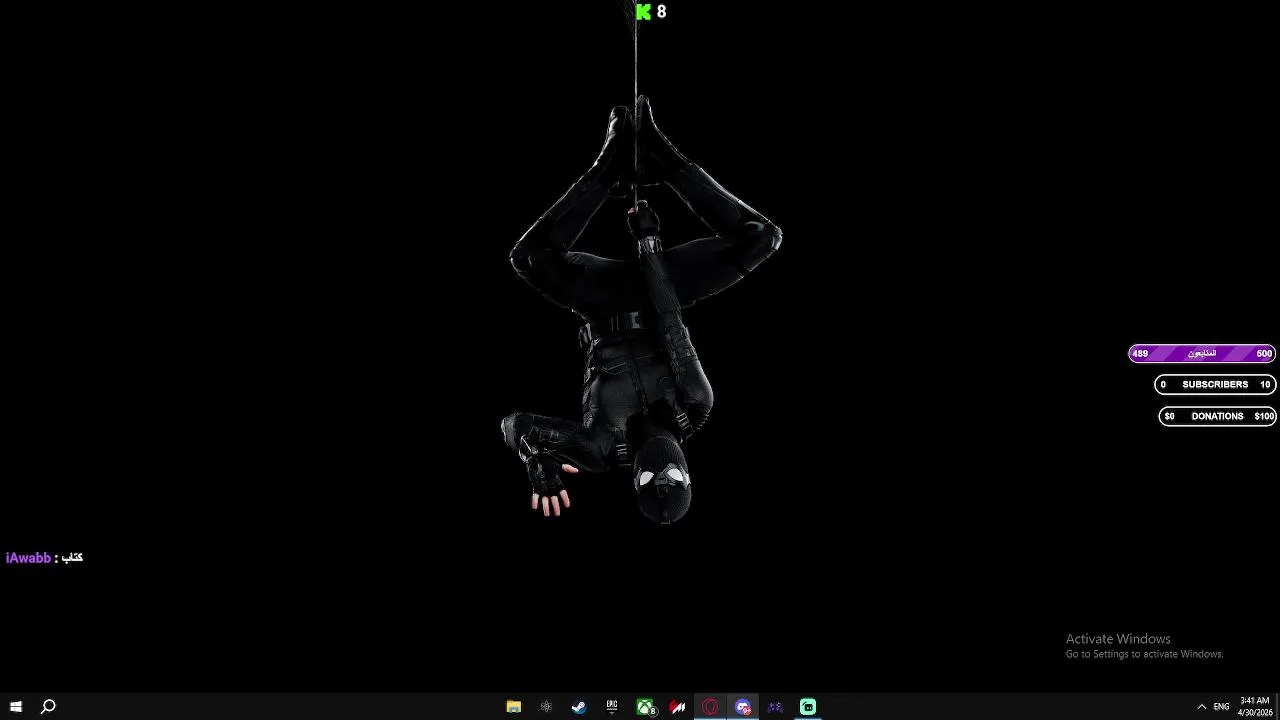Open the Windows Start menu

point(16,706)
